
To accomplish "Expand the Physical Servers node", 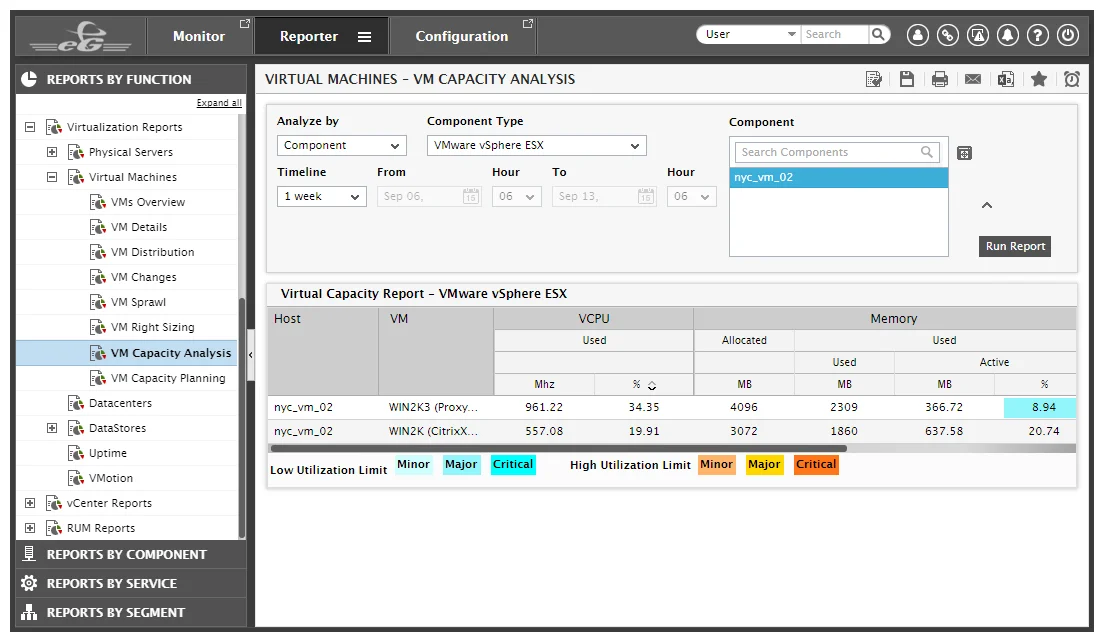I will (52, 152).
